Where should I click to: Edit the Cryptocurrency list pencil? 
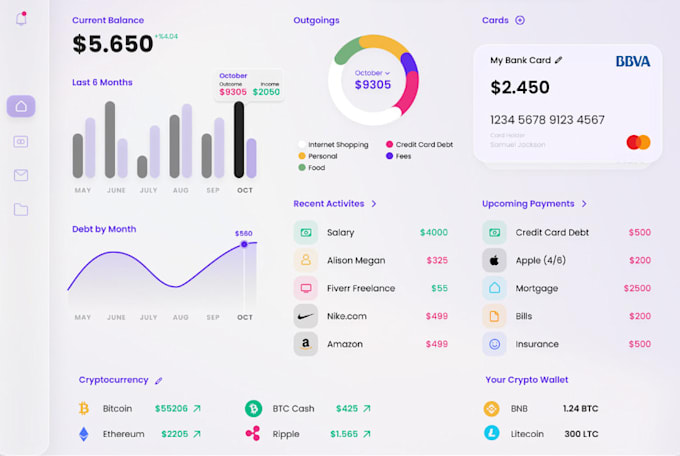159,381
